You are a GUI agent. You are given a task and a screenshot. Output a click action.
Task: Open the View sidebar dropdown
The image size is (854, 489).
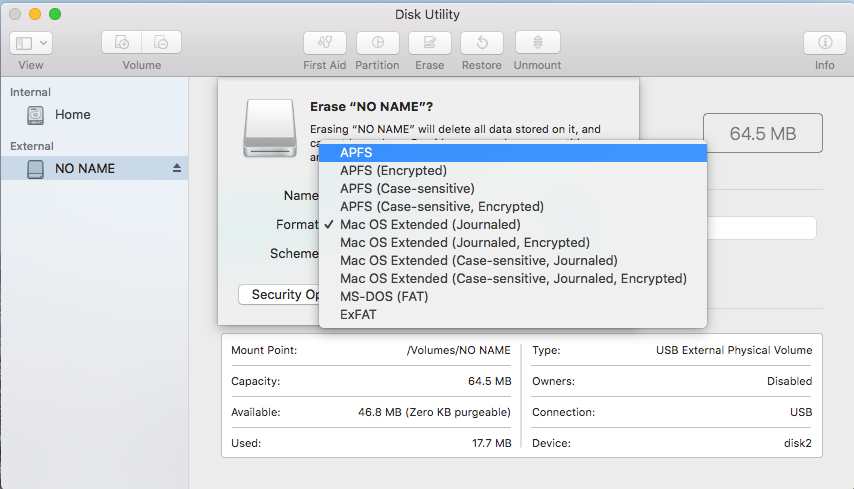click(x=31, y=43)
